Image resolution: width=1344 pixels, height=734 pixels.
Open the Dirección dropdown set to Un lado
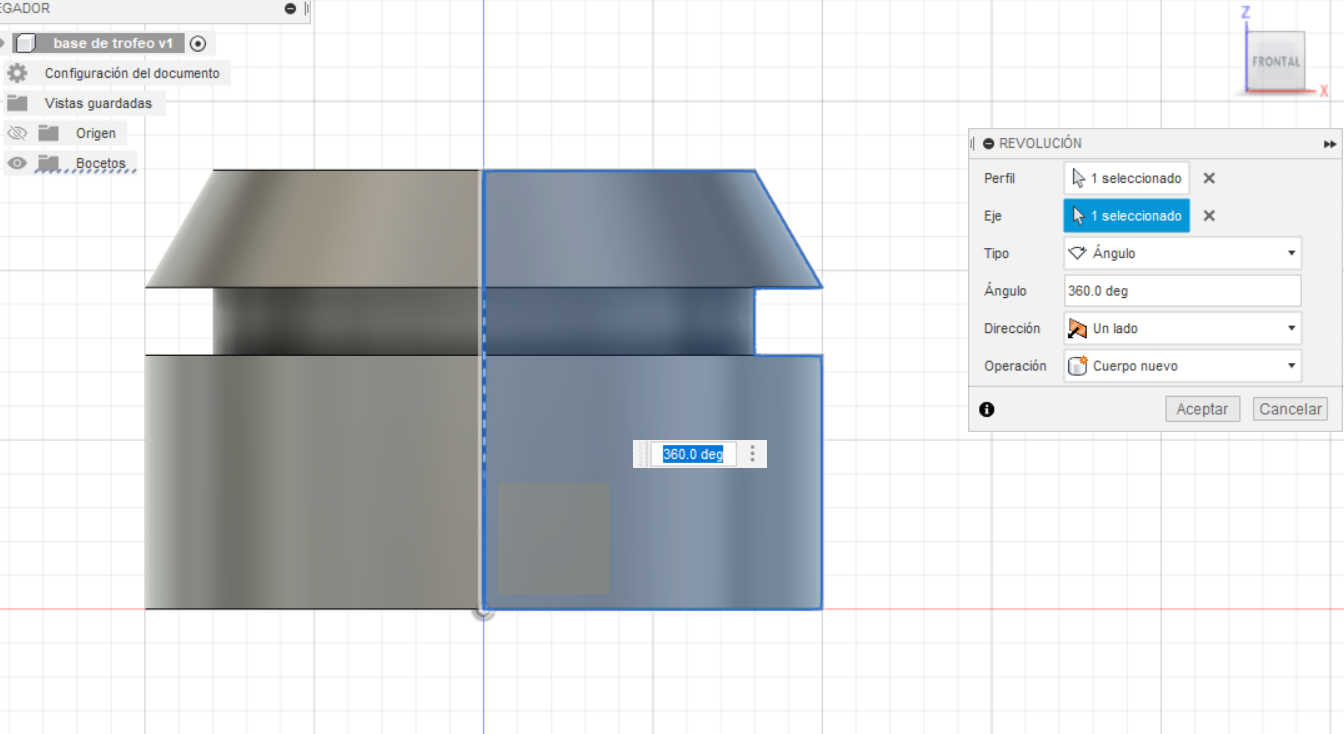point(1182,328)
